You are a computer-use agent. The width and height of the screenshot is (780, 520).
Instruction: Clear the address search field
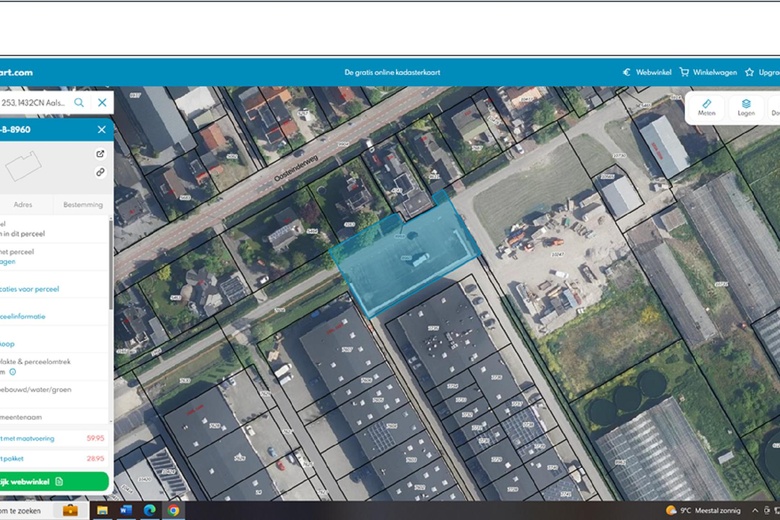(x=102, y=102)
